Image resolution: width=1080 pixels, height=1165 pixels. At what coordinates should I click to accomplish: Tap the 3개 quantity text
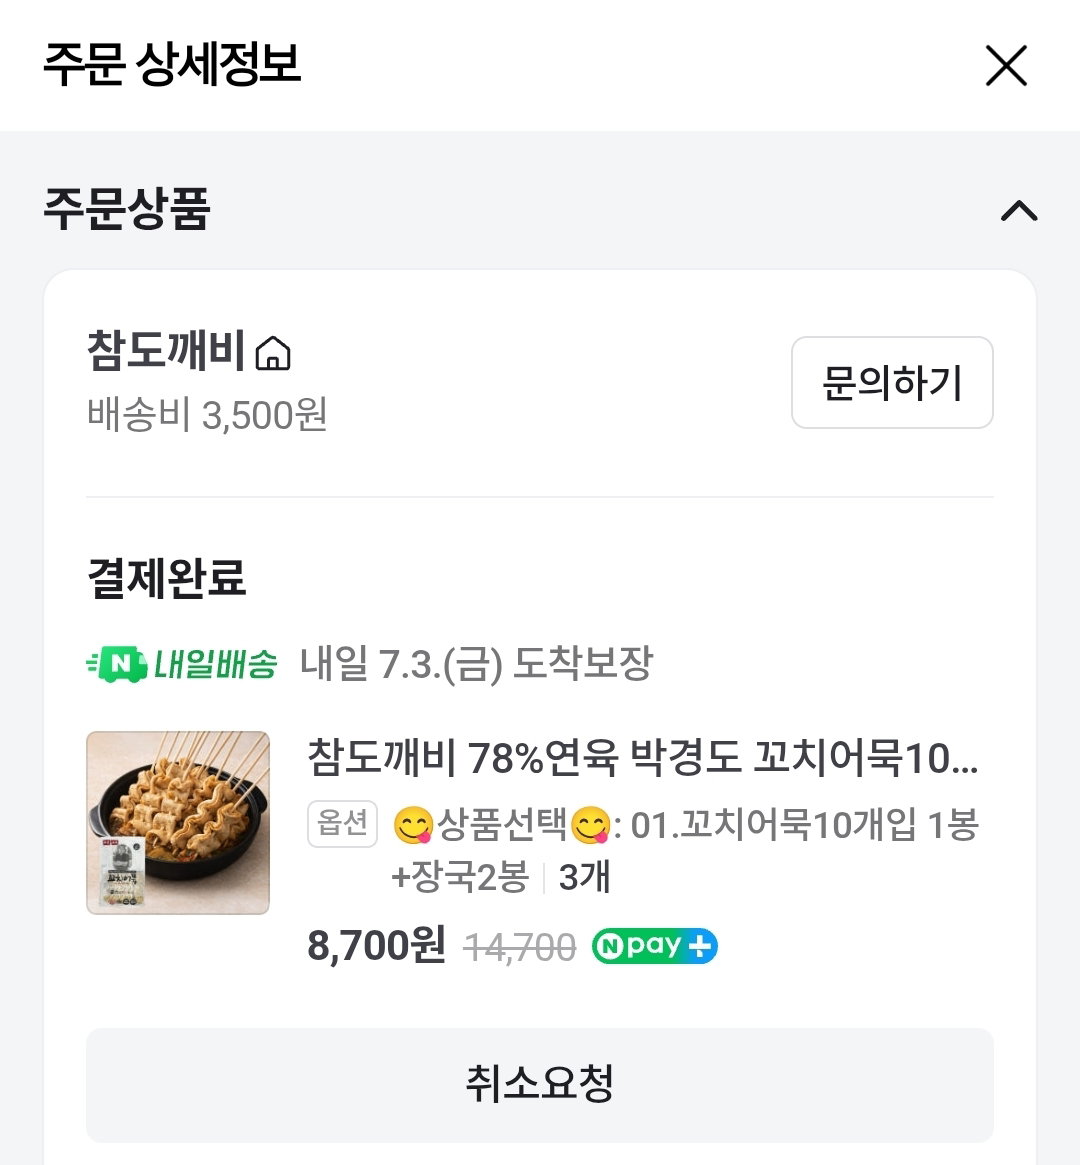coord(584,877)
